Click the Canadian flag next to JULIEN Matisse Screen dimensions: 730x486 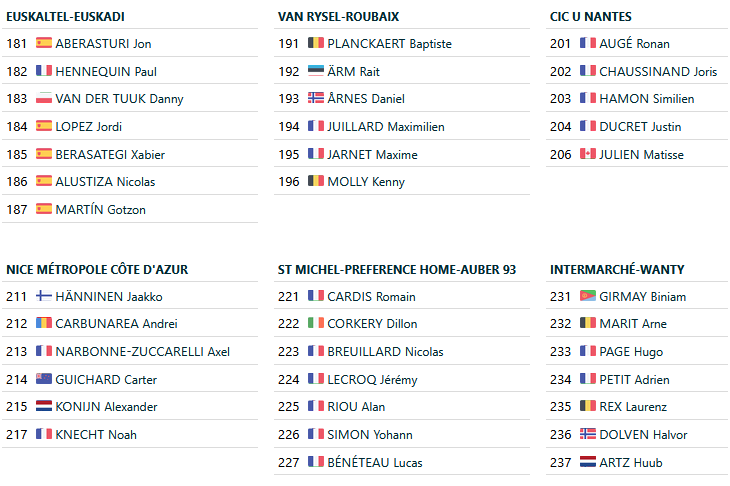(588, 155)
